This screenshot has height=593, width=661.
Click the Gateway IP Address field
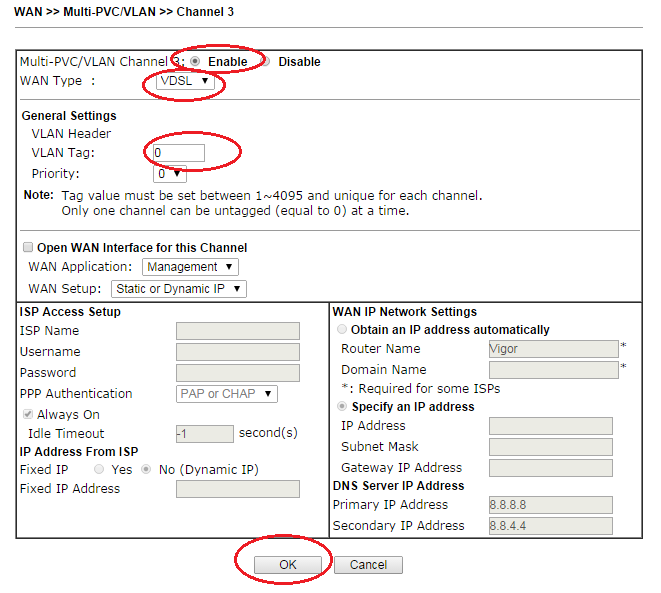550,467
